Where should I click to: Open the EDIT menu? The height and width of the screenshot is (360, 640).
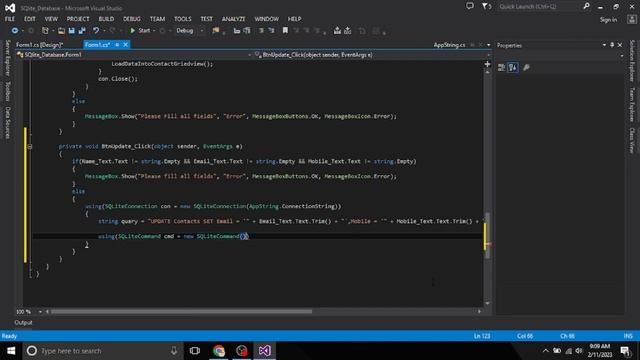(29, 19)
